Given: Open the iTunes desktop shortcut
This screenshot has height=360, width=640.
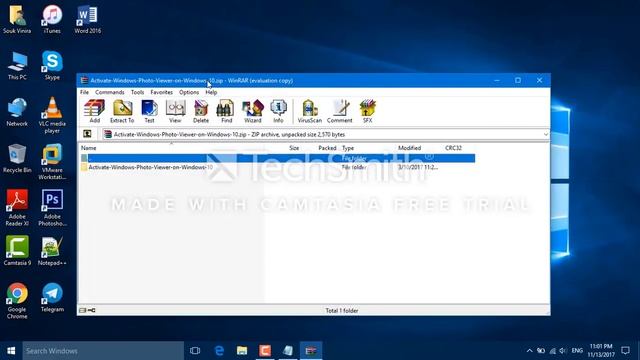Looking at the screenshot, I should [52, 19].
